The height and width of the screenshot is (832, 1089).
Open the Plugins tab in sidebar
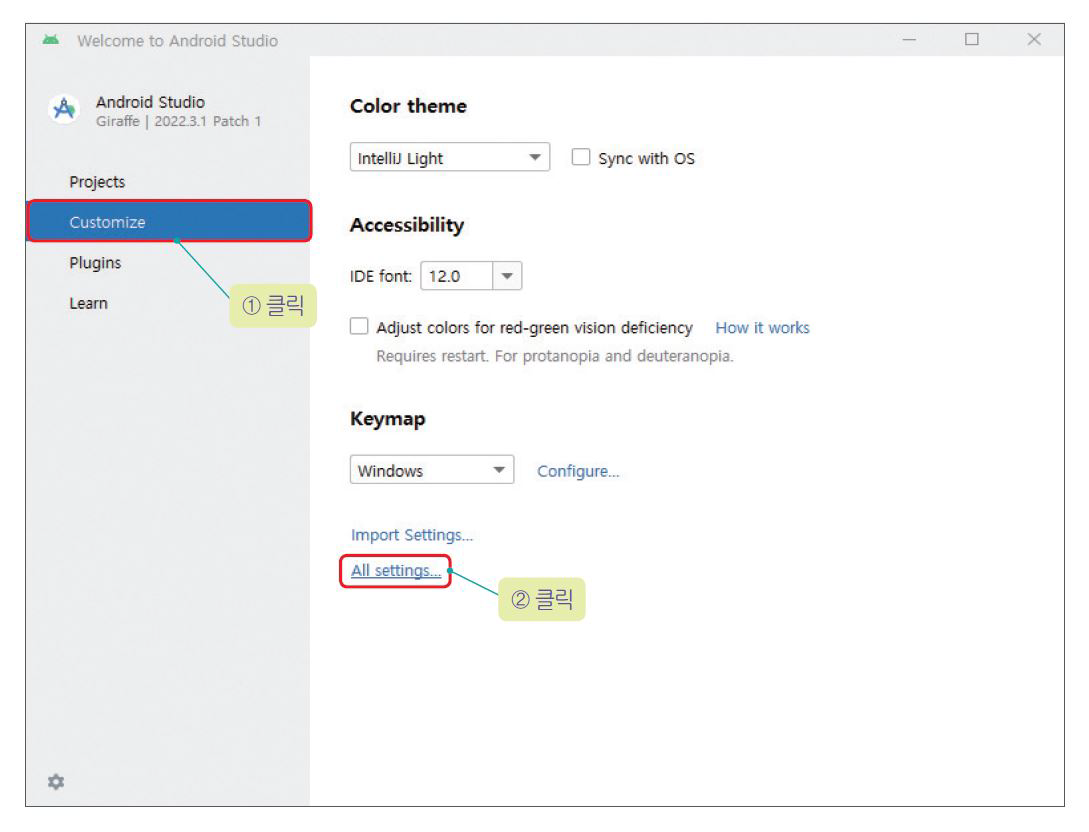[x=95, y=263]
